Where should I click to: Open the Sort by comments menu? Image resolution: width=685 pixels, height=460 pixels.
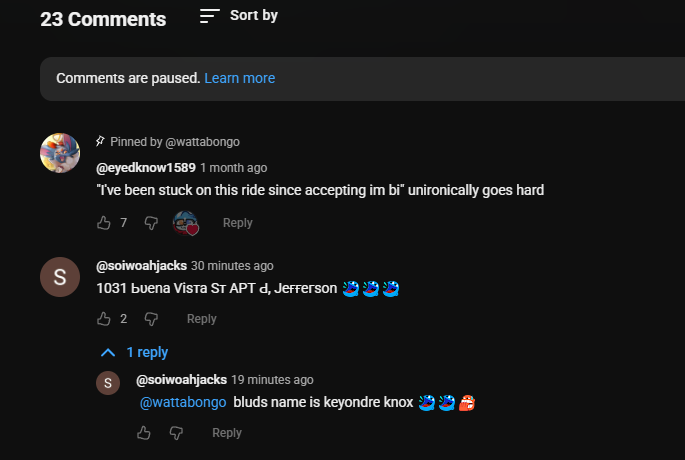[239, 16]
